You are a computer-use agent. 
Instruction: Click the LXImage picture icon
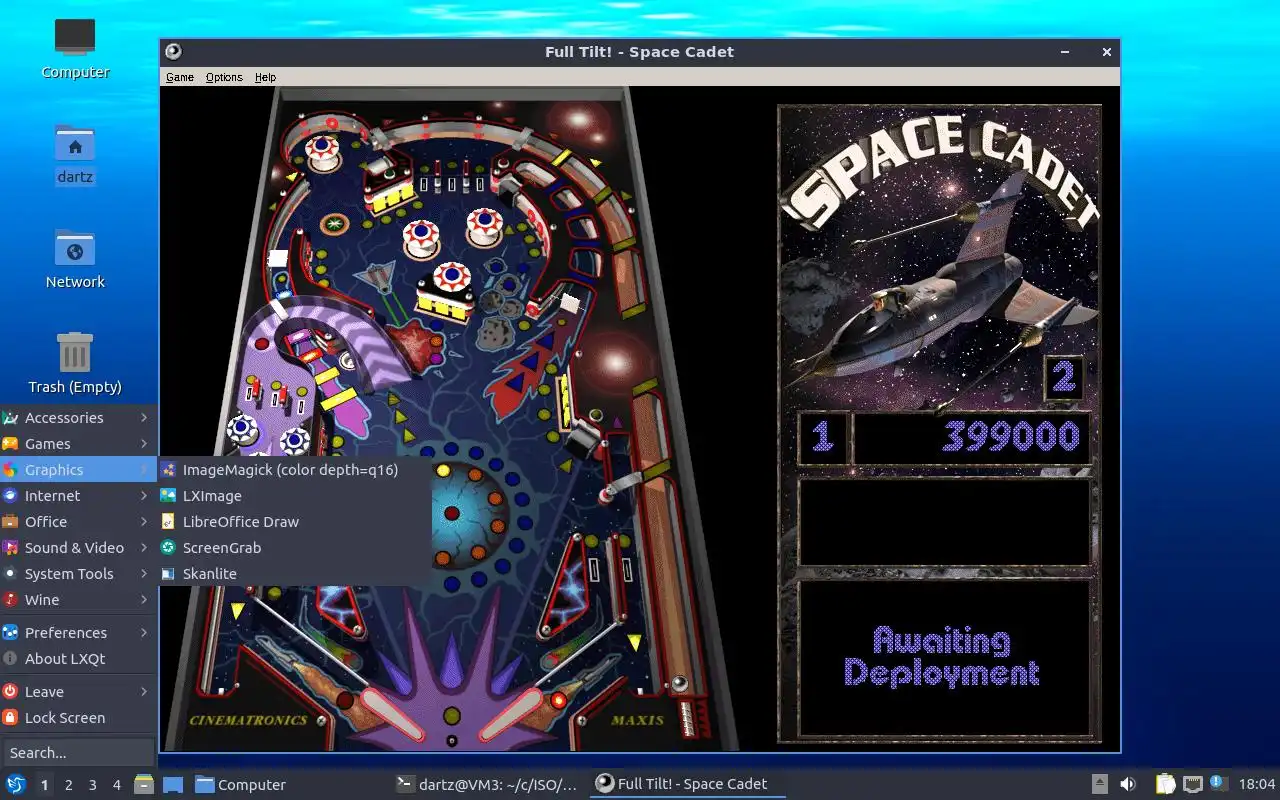point(168,496)
